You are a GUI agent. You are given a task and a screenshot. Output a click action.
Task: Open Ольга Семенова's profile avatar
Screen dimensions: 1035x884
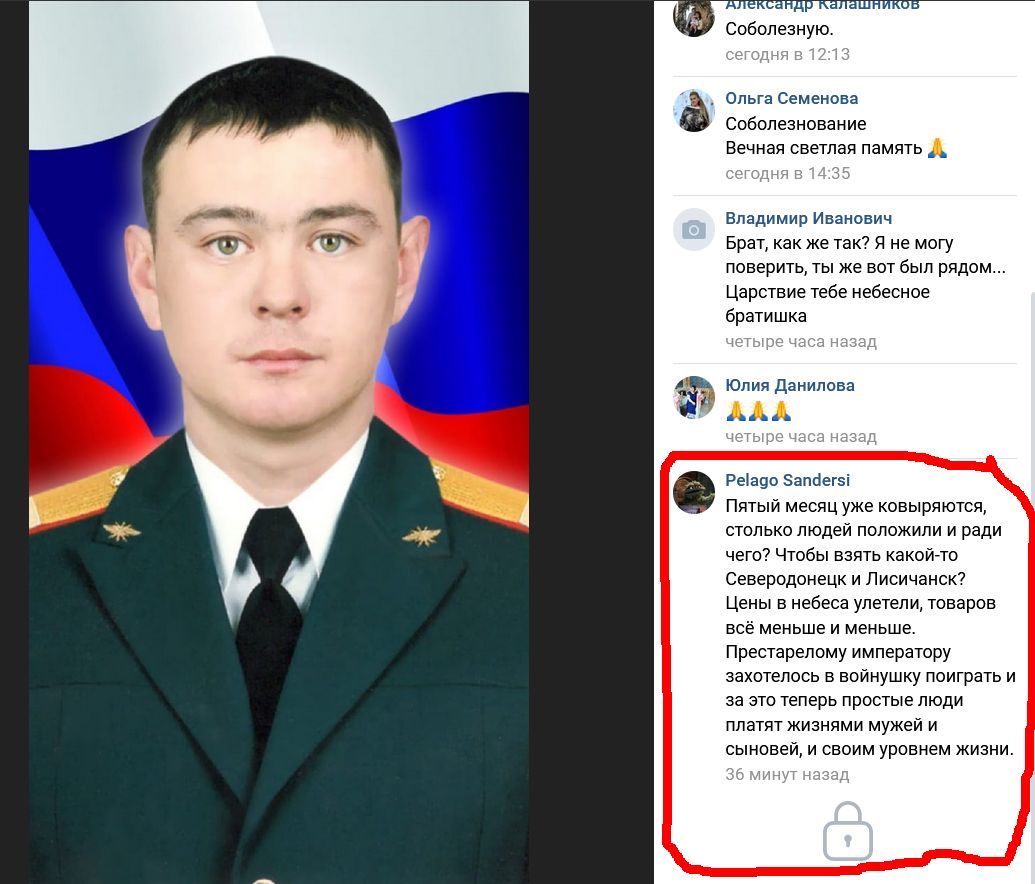[x=693, y=110]
